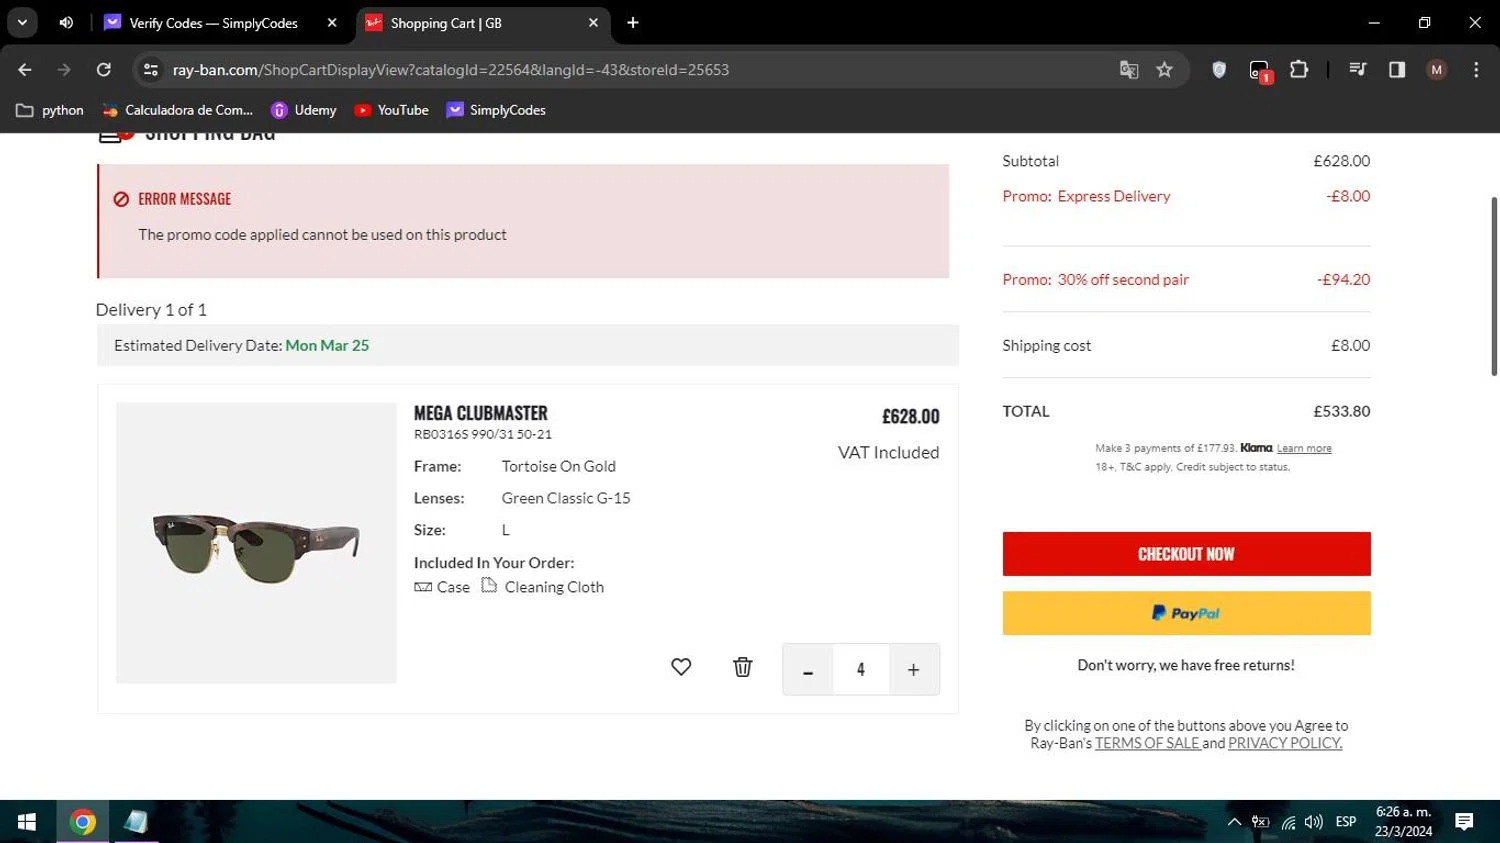
Task: Bookmark this page with the star icon
Action: tap(1164, 70)
